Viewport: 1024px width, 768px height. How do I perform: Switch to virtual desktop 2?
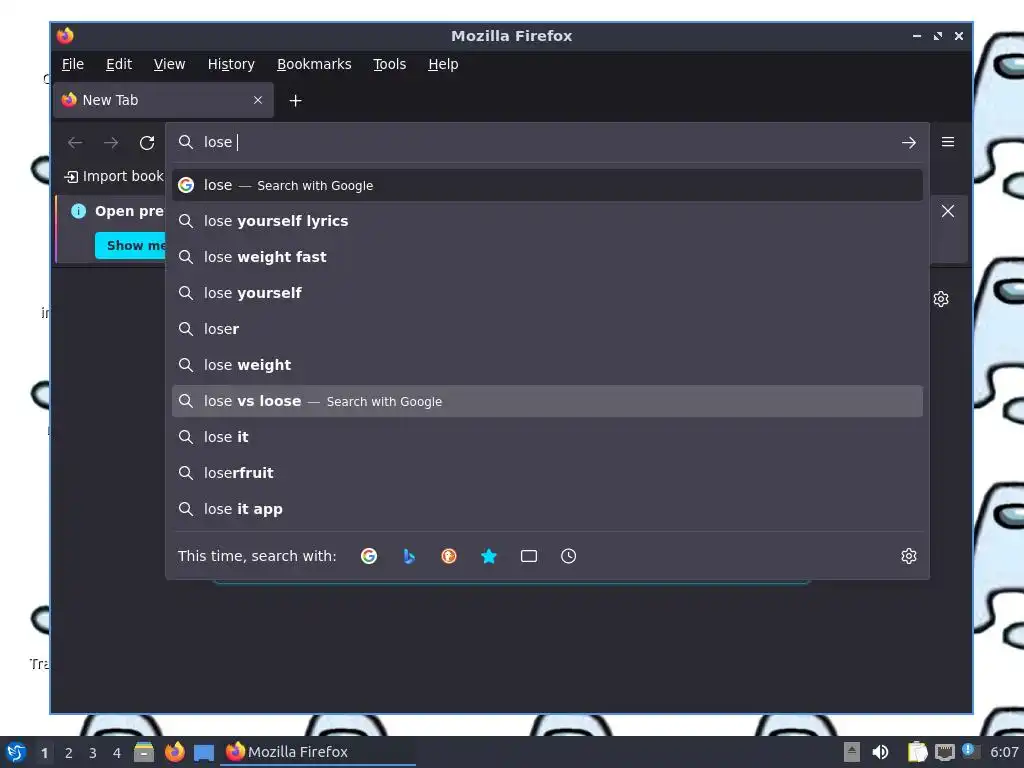point(69,753)
